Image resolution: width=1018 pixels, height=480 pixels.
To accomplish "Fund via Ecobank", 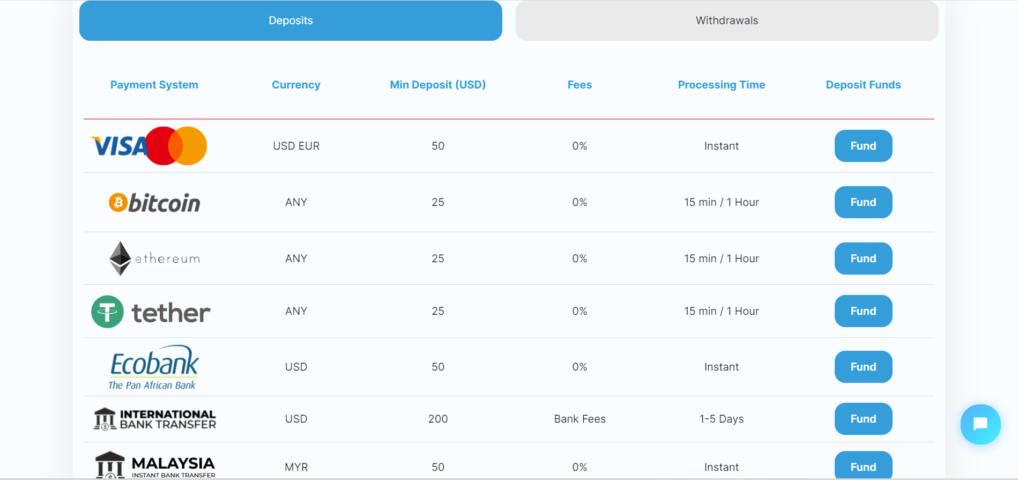I will tap(863, 367).
